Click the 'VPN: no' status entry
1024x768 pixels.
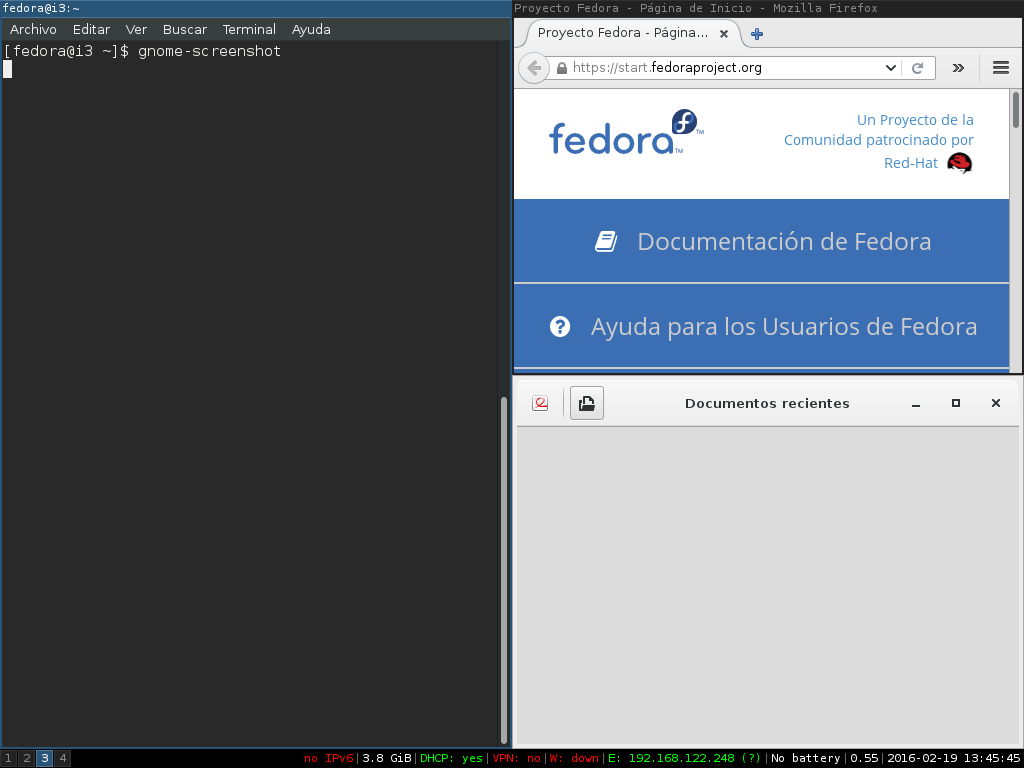pos(517,758)
